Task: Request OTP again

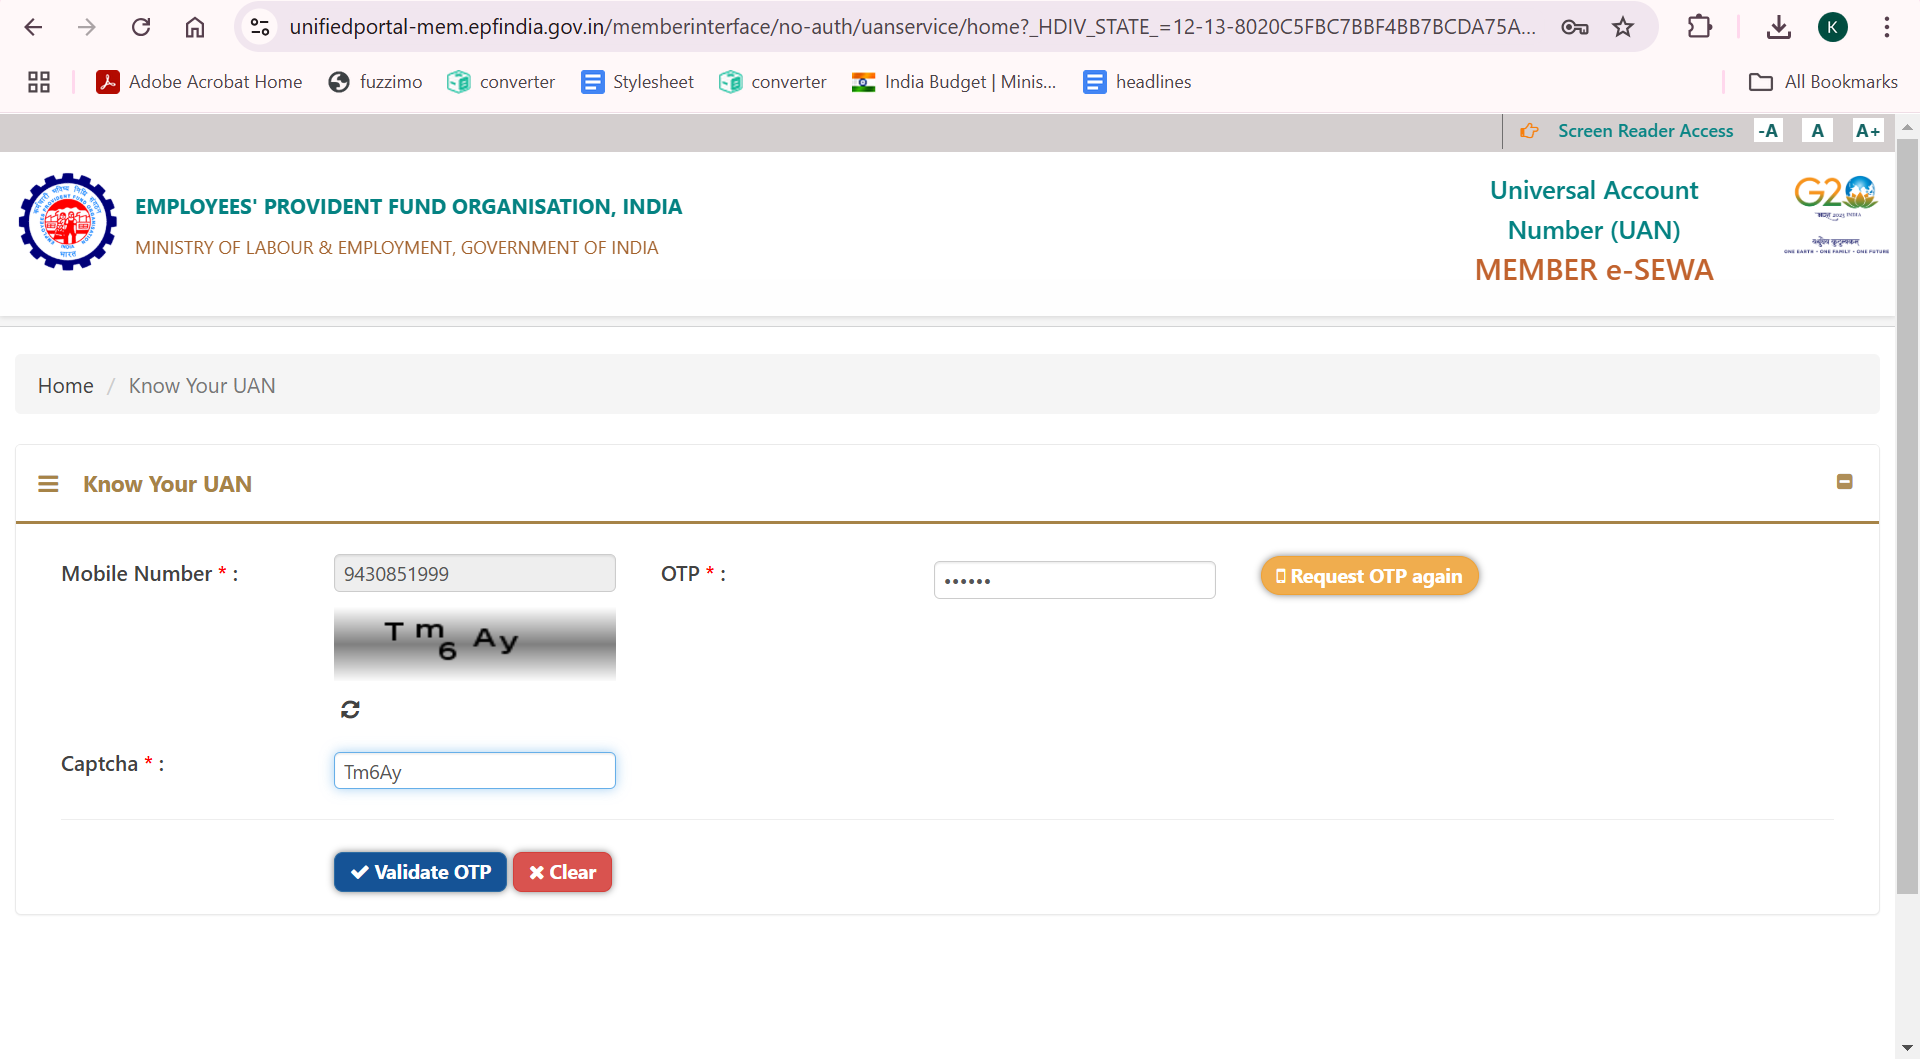Action: [x=1369, y=575]
